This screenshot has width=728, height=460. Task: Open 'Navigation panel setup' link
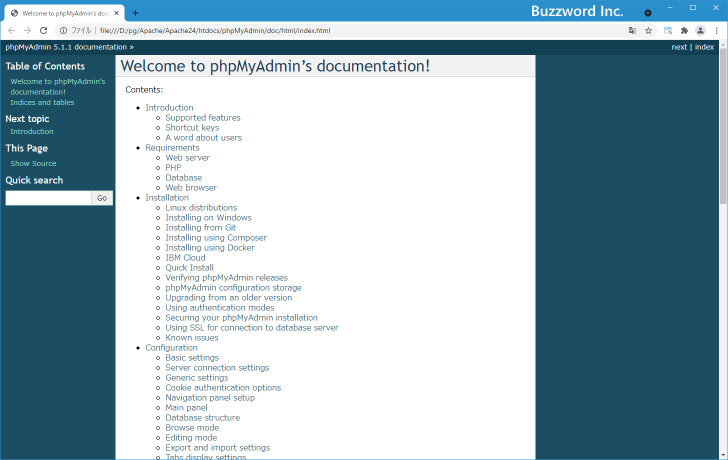[210, 398]
